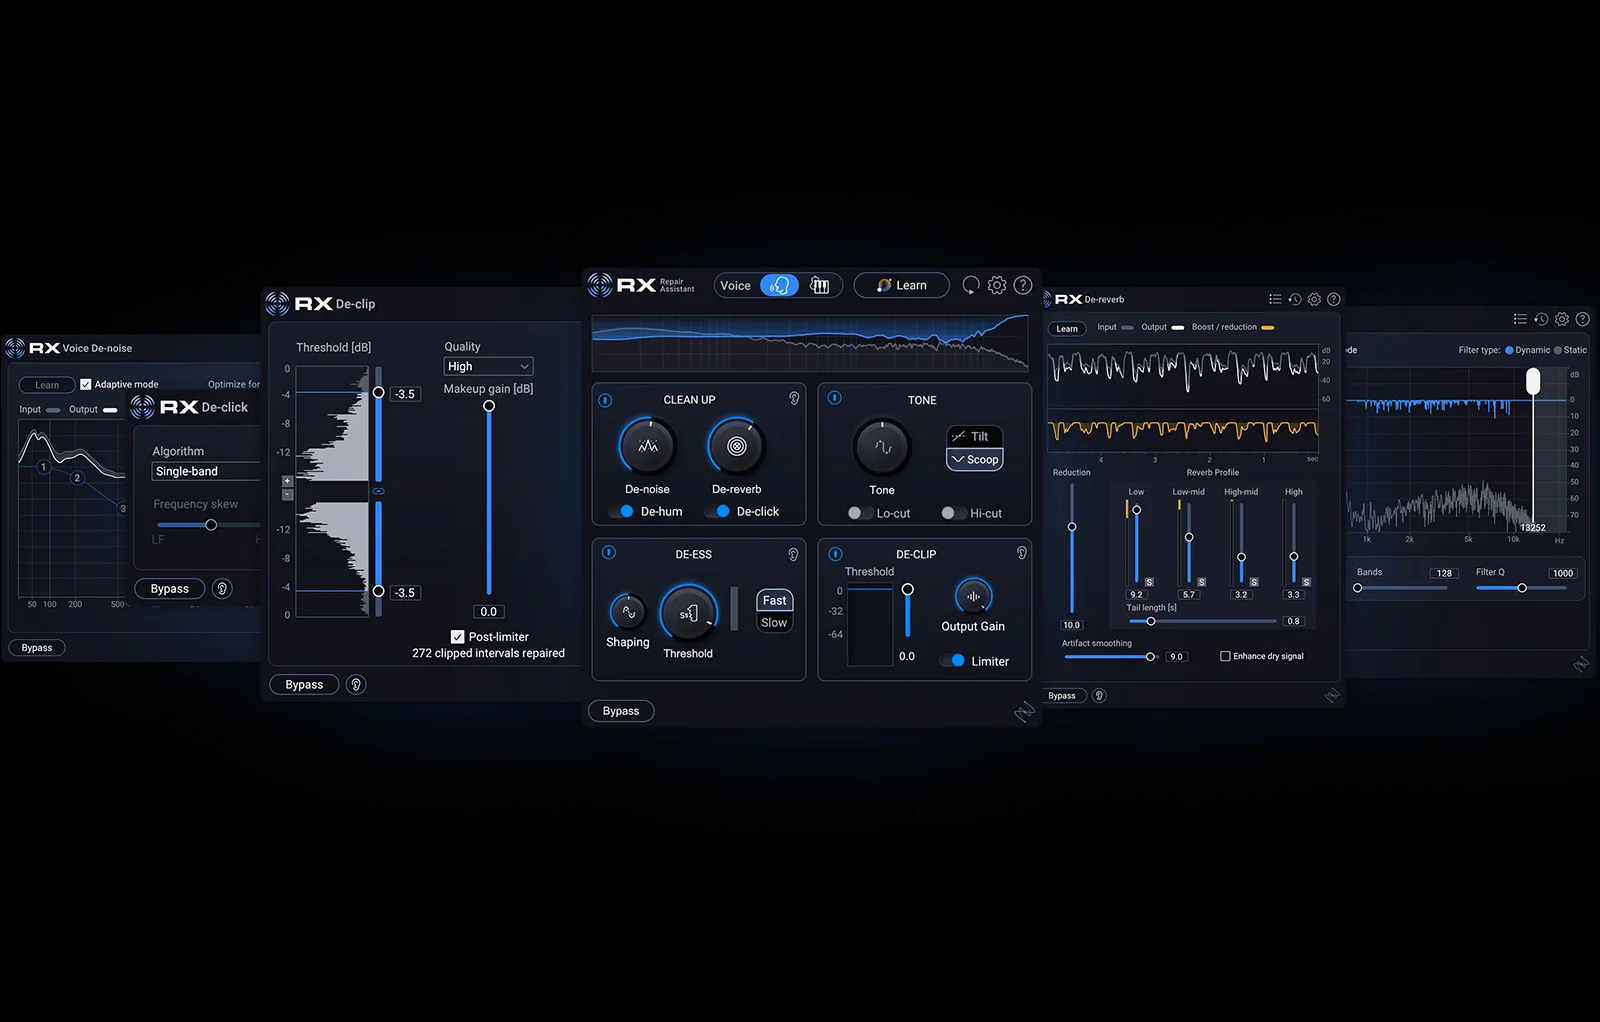Click the De-reverb knob in CLEAN UP

[x=737, y=446]
